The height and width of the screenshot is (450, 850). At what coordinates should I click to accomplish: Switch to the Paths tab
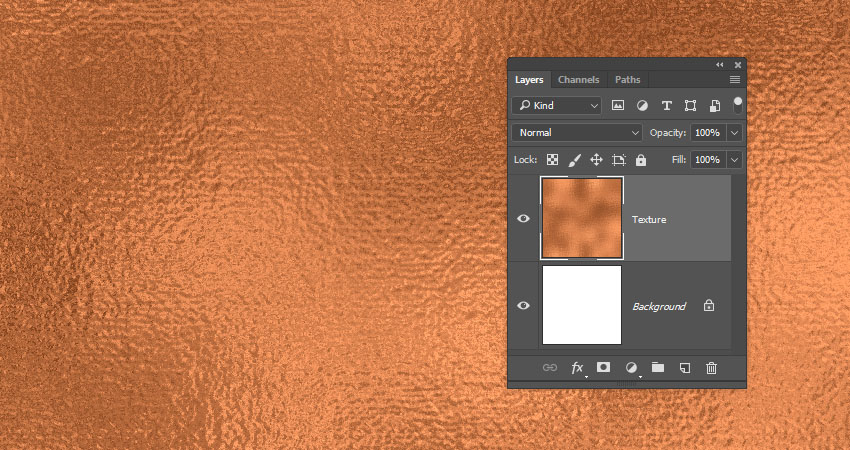pyautogui.click(x=628, y=80)
